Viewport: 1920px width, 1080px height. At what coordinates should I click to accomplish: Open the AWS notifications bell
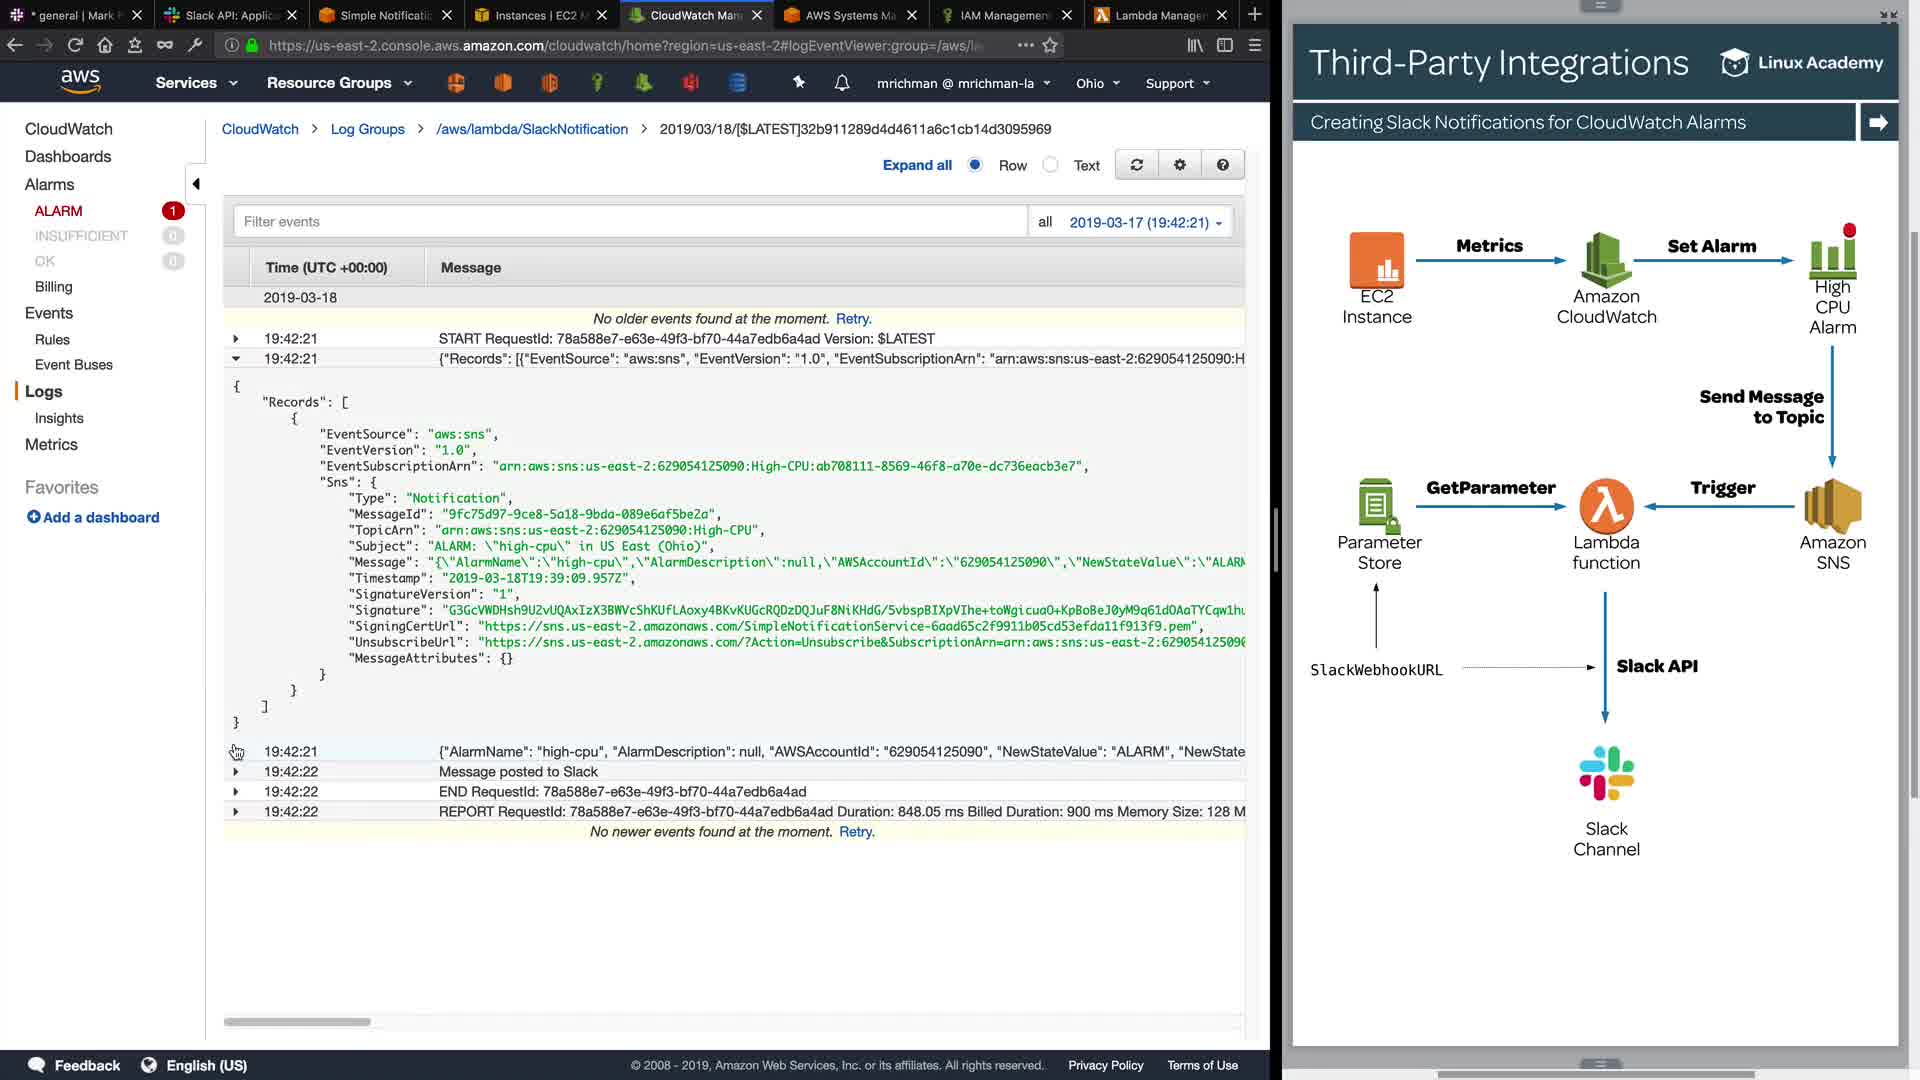[x=842, y=83]
